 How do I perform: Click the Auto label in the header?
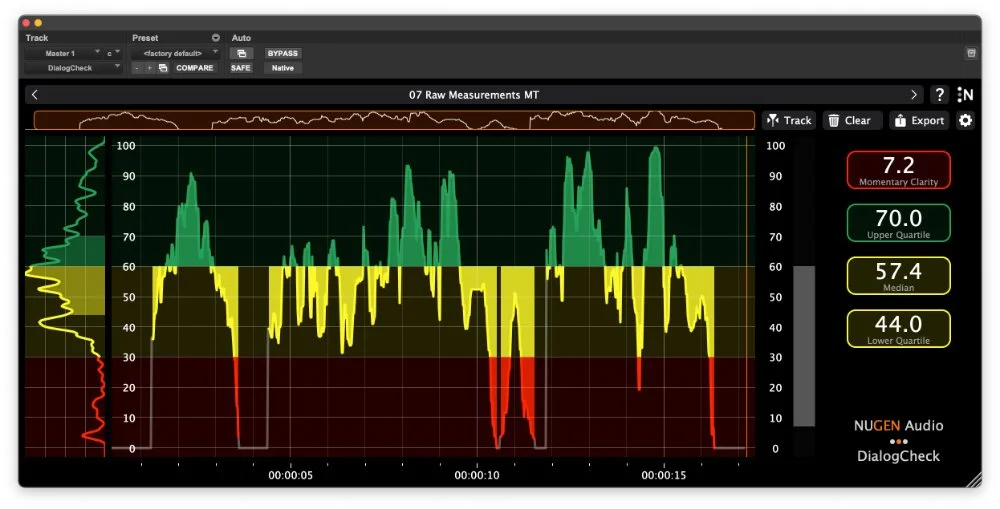(241, 38)
